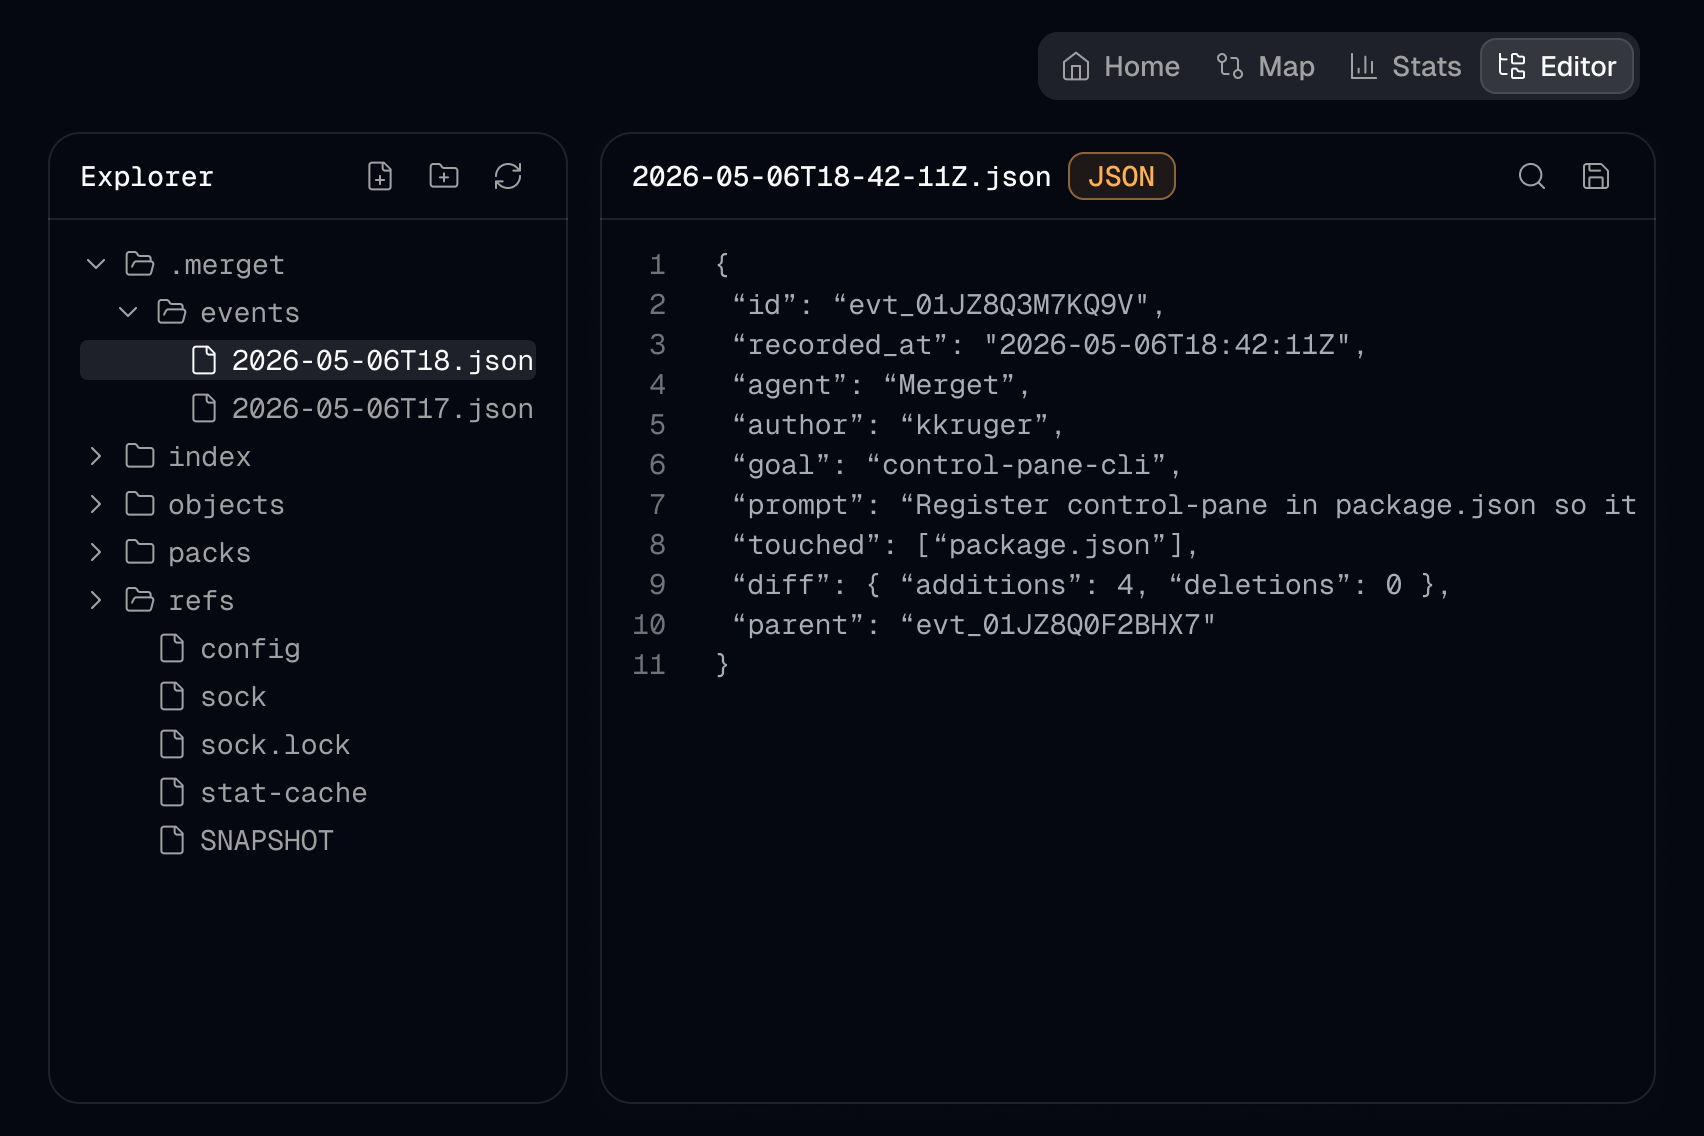1704x1136 pixels.
Task: Click the "agent": "Merget" line
Action: pos(880,384)
